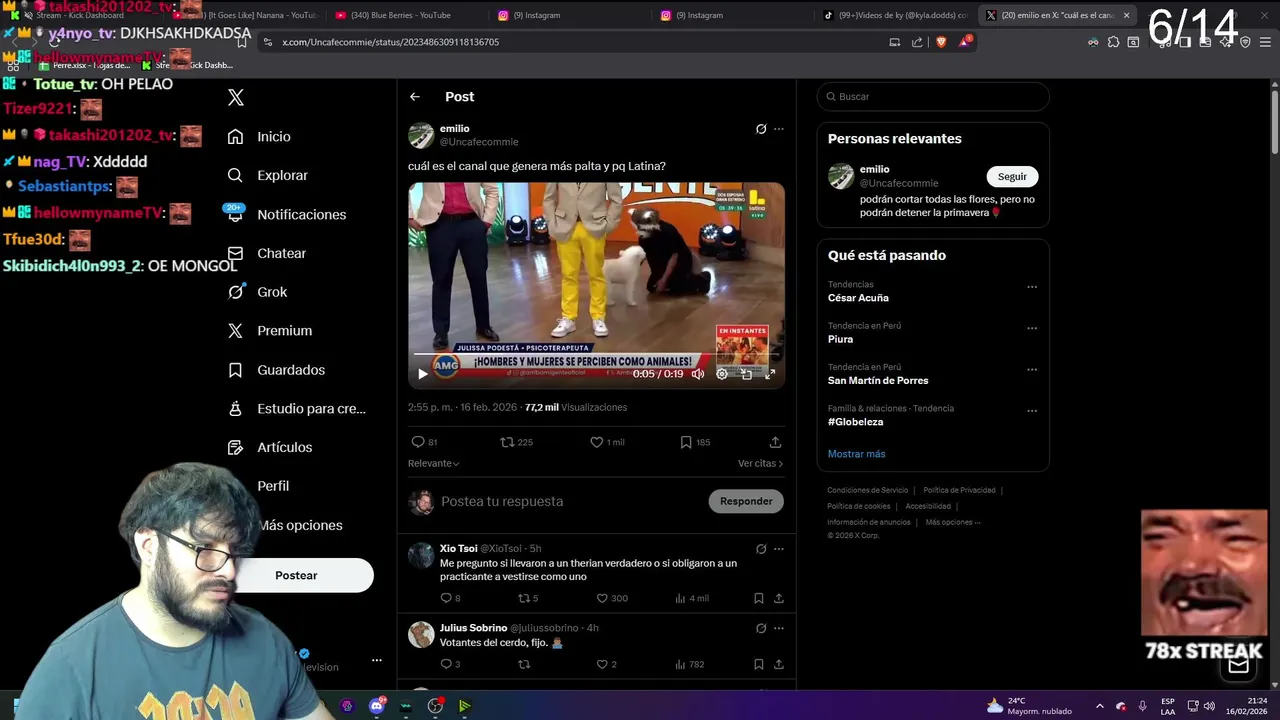Mute the video volume
Image resolution: width=1280 pixels, height=720 pixels.
pos(698,374)
